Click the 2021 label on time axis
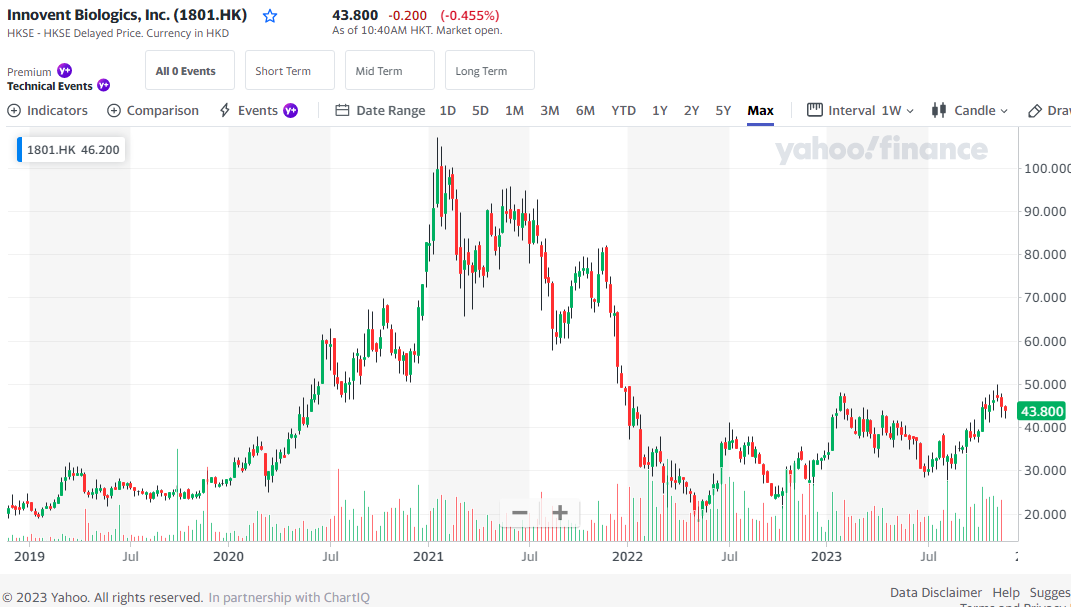The image size is (1071, 607). coord(428,556)
